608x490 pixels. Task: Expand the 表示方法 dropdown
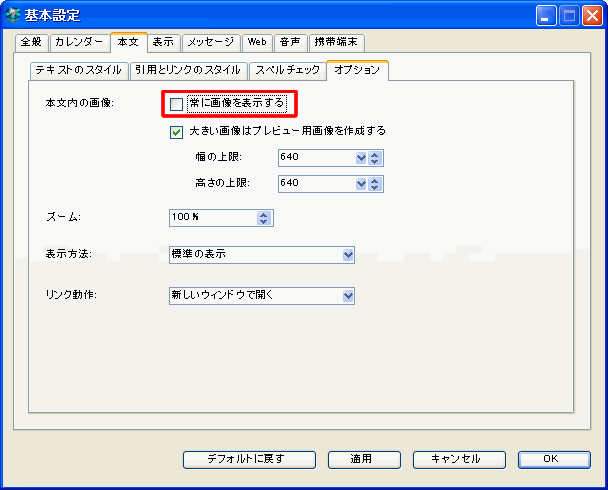pyautogui.click(x=348, y=255)
